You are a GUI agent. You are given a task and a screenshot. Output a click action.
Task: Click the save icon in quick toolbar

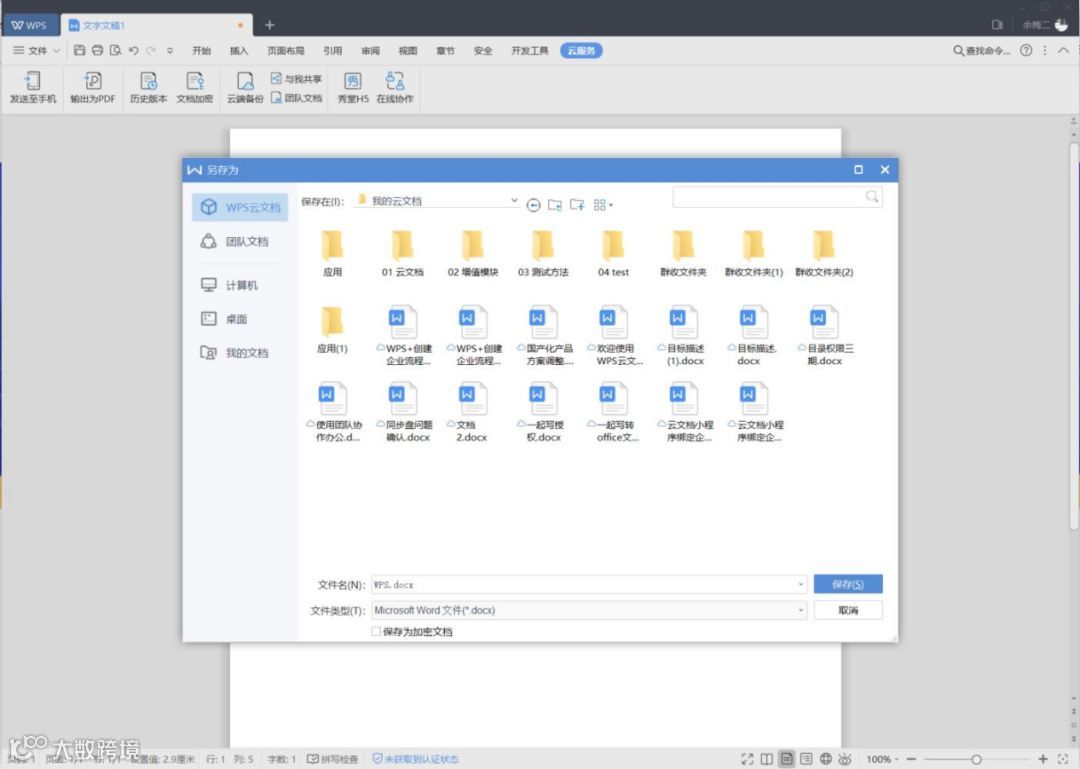(x=79, y=50)
